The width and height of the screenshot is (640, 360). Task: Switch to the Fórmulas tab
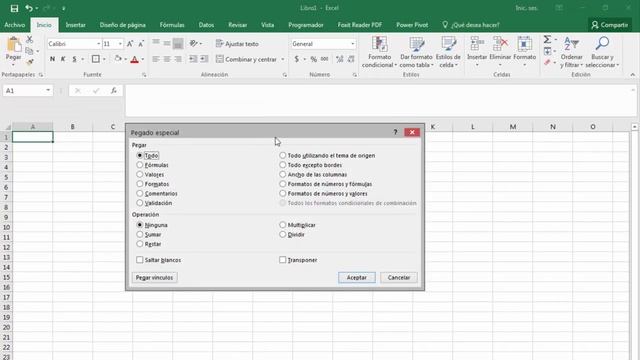tap(172, 25)
